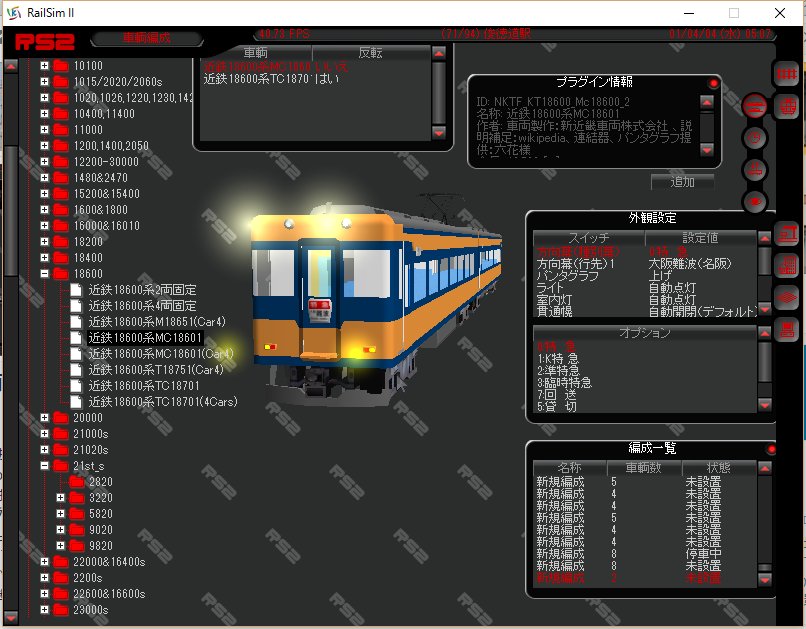The height and width of the screenshot is (629, 806).
Task: Expand the 3220 subfolder
Action: point(60,497)
